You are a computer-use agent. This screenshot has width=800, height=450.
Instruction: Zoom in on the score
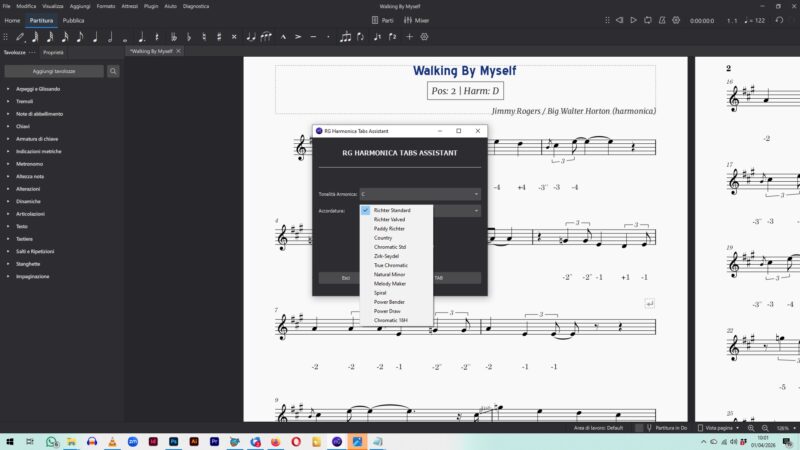coord(751,428)
